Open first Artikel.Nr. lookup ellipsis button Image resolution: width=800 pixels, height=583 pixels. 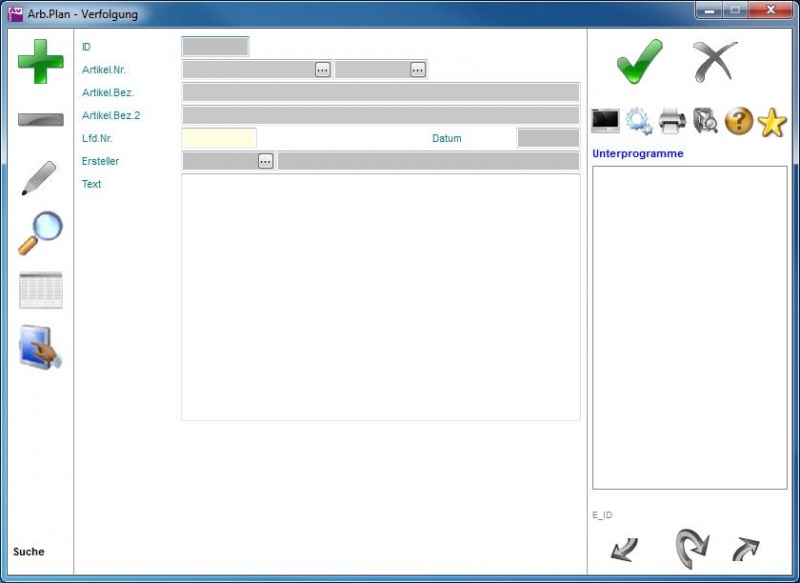pyautogui.click(x=322, y=69)
